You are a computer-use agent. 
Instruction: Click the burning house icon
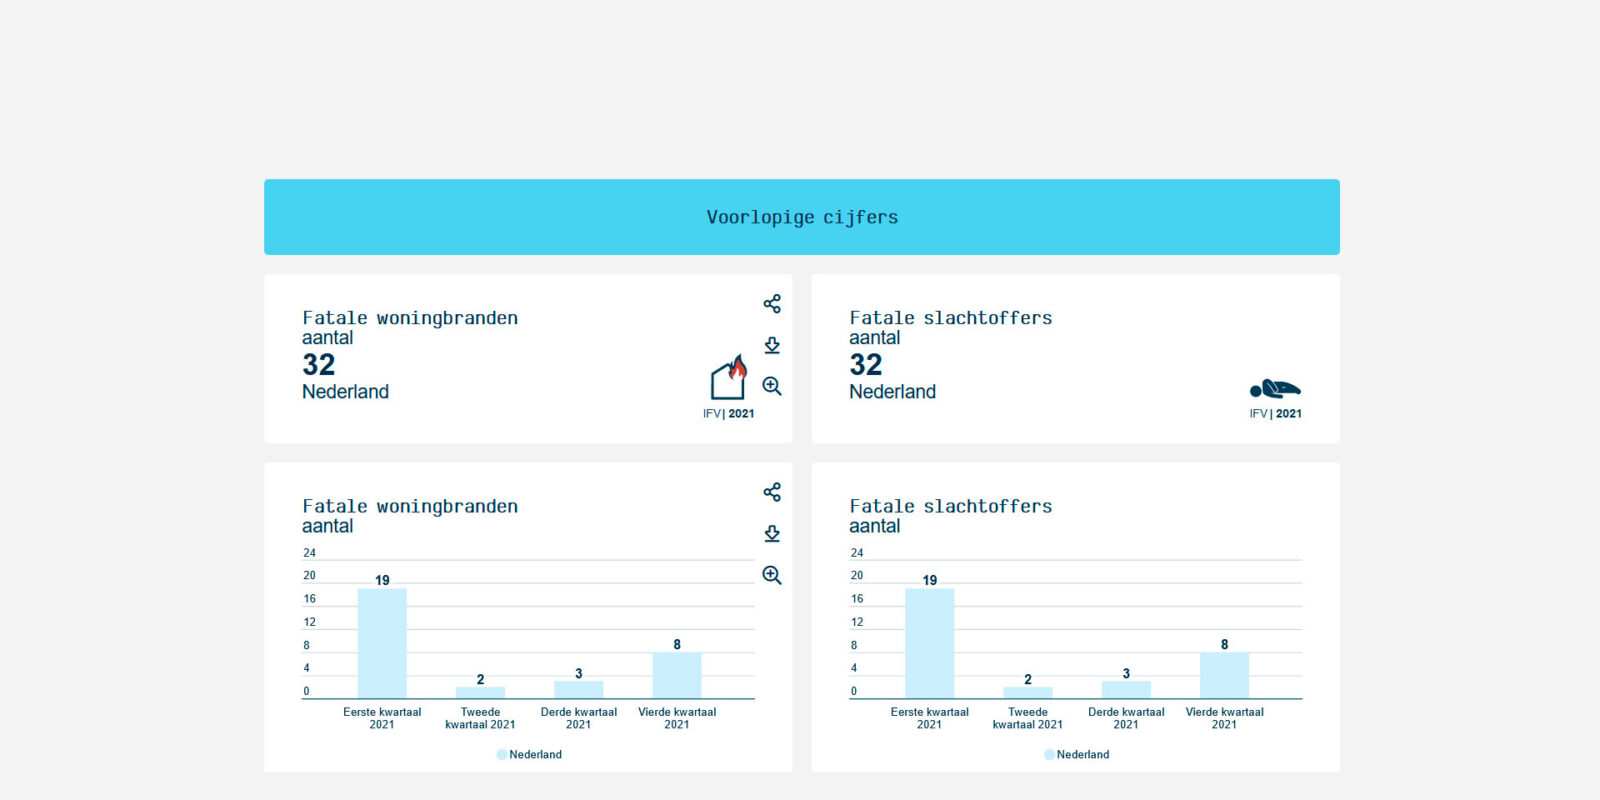point(728,378)
